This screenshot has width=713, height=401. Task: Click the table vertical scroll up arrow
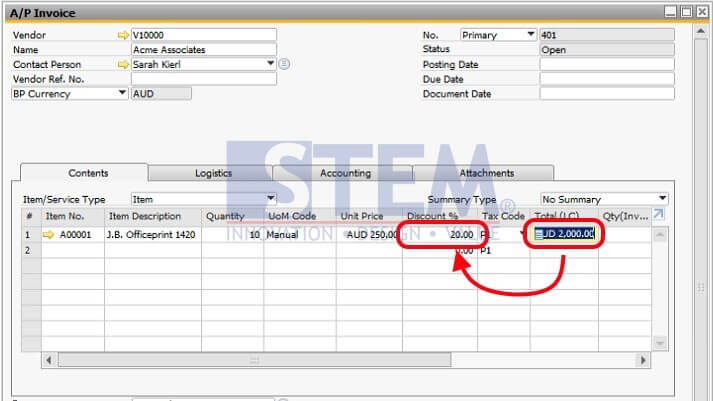coord(660,235)
